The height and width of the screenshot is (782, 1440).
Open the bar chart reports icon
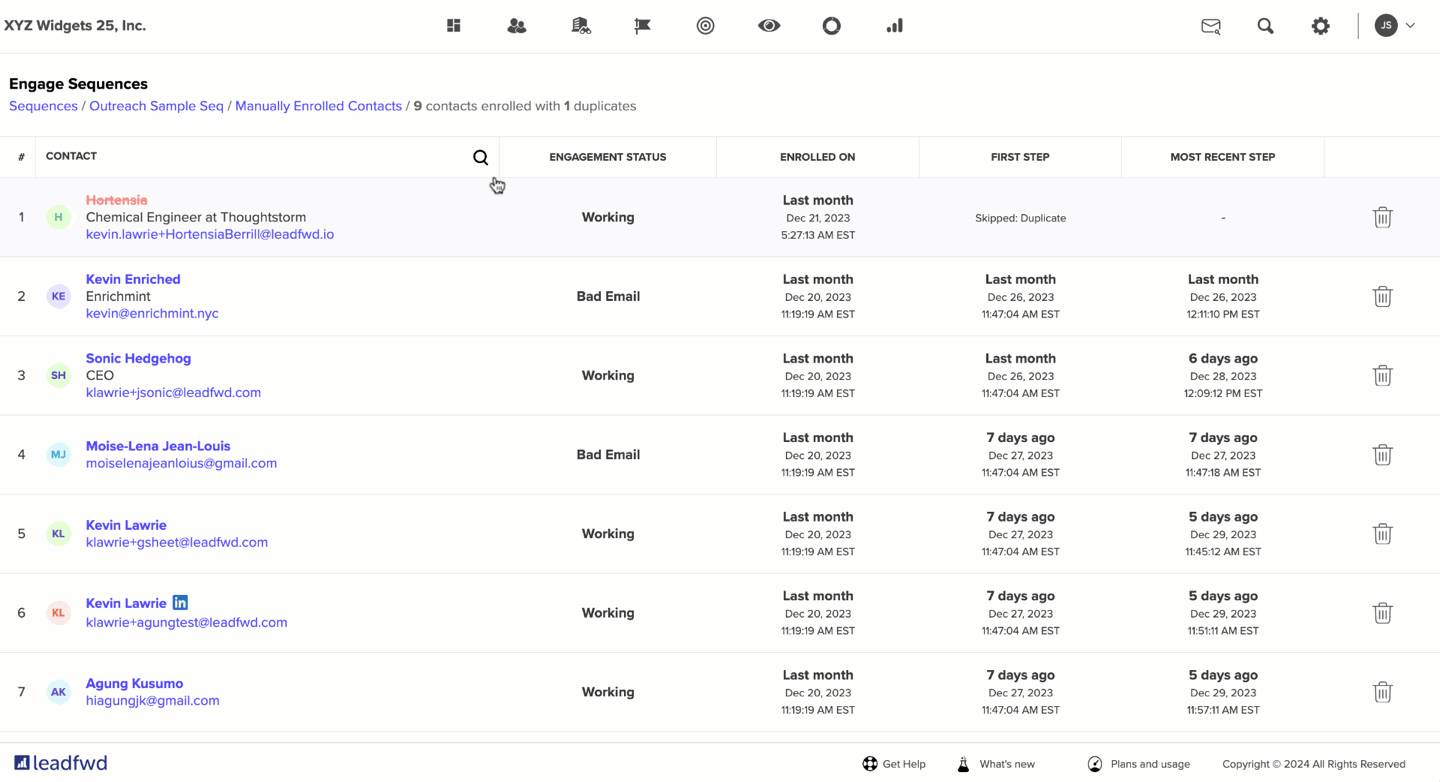click(894, 26)
